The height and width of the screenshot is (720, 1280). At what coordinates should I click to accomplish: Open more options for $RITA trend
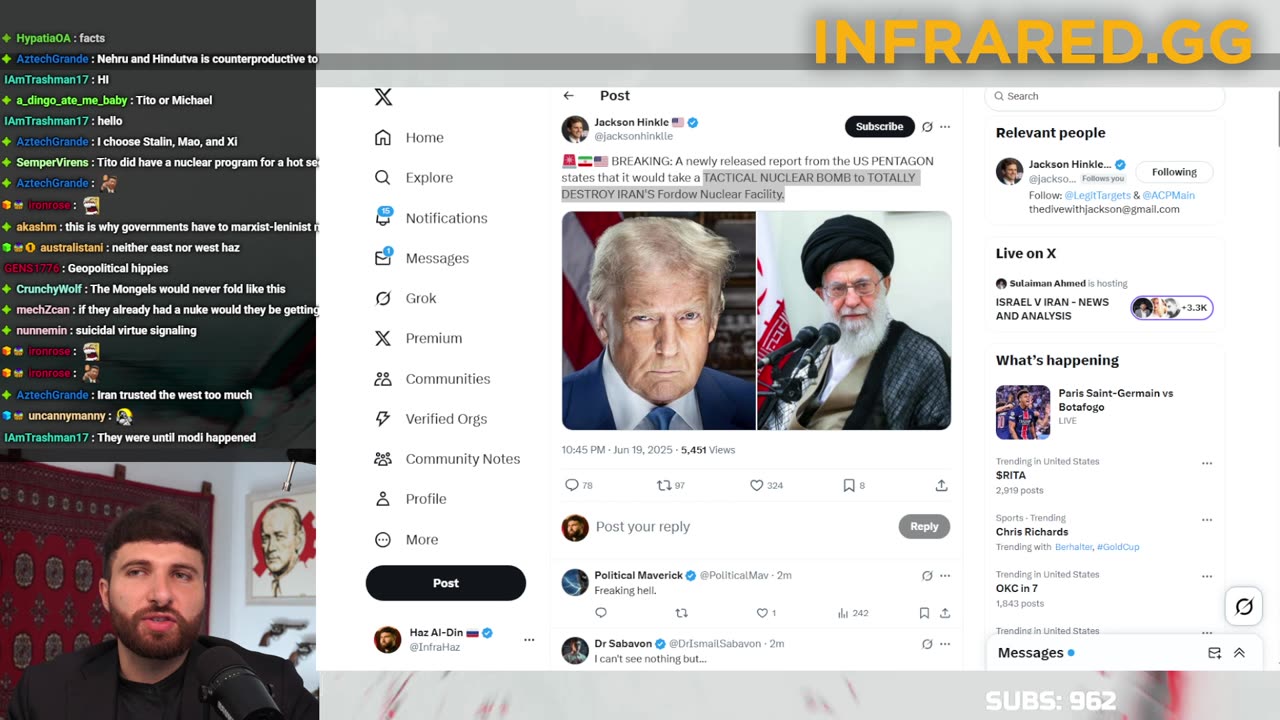click(x=1207, y=463)
